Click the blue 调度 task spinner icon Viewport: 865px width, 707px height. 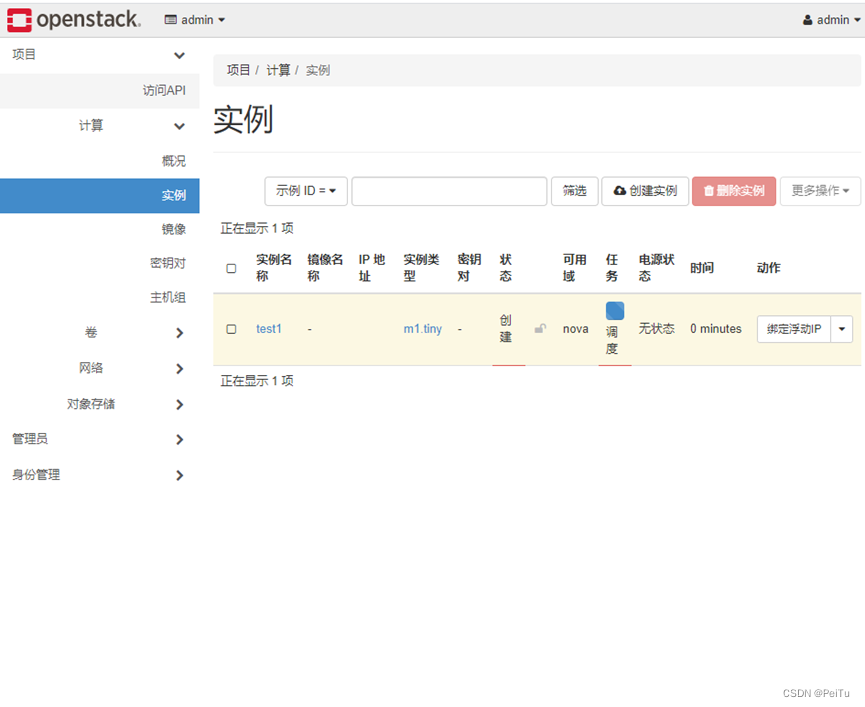coord(614,310)
